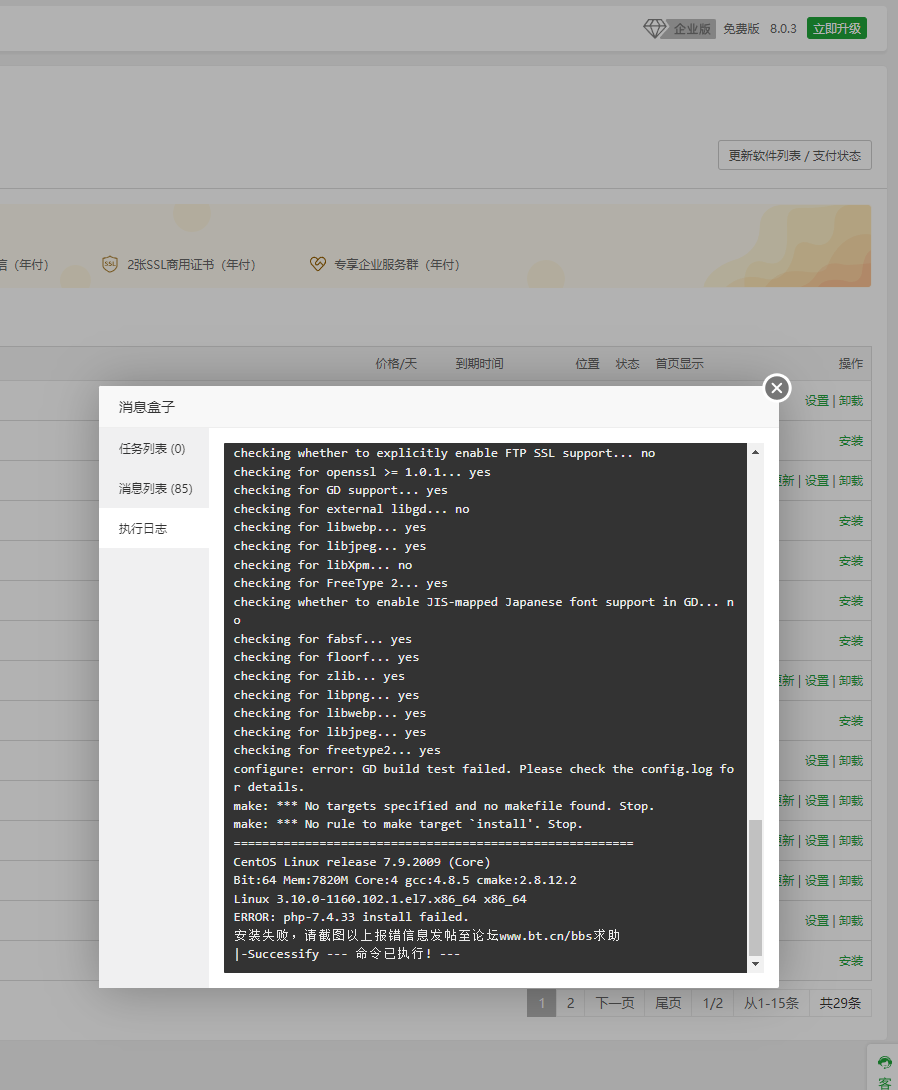Click 'ERROR: php-7.4.33 install failed.' line

click(x=351, y=917)
